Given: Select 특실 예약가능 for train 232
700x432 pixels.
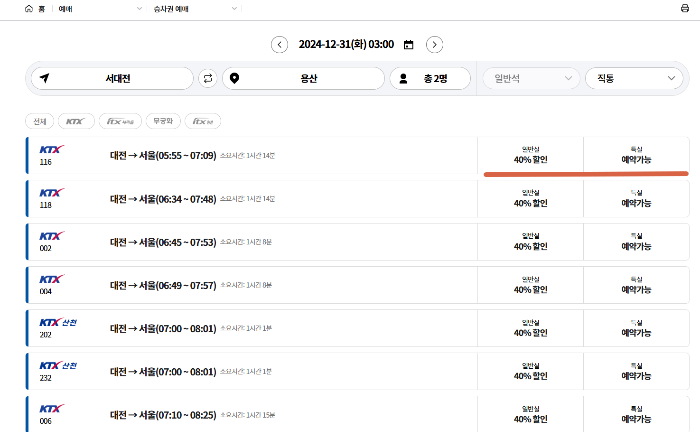Looking at the screenshot, I should point(636,372).
